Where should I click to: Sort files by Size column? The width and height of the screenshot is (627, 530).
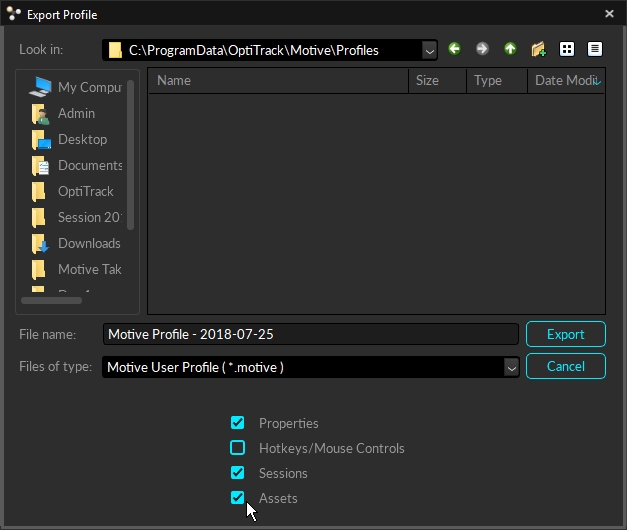coord(437,81)
